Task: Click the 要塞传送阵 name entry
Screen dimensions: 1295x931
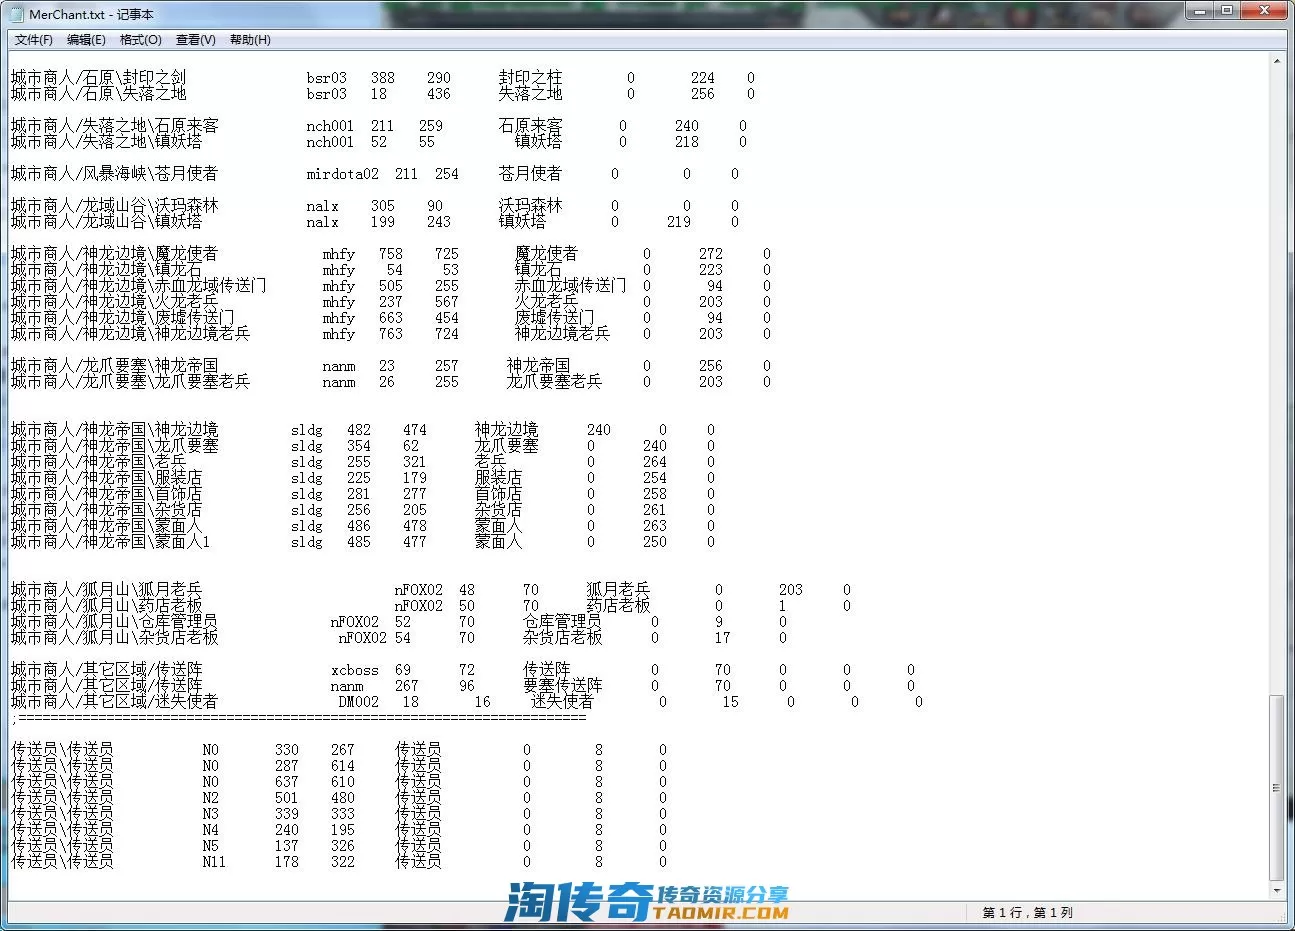Action: [x=562, y=686]
